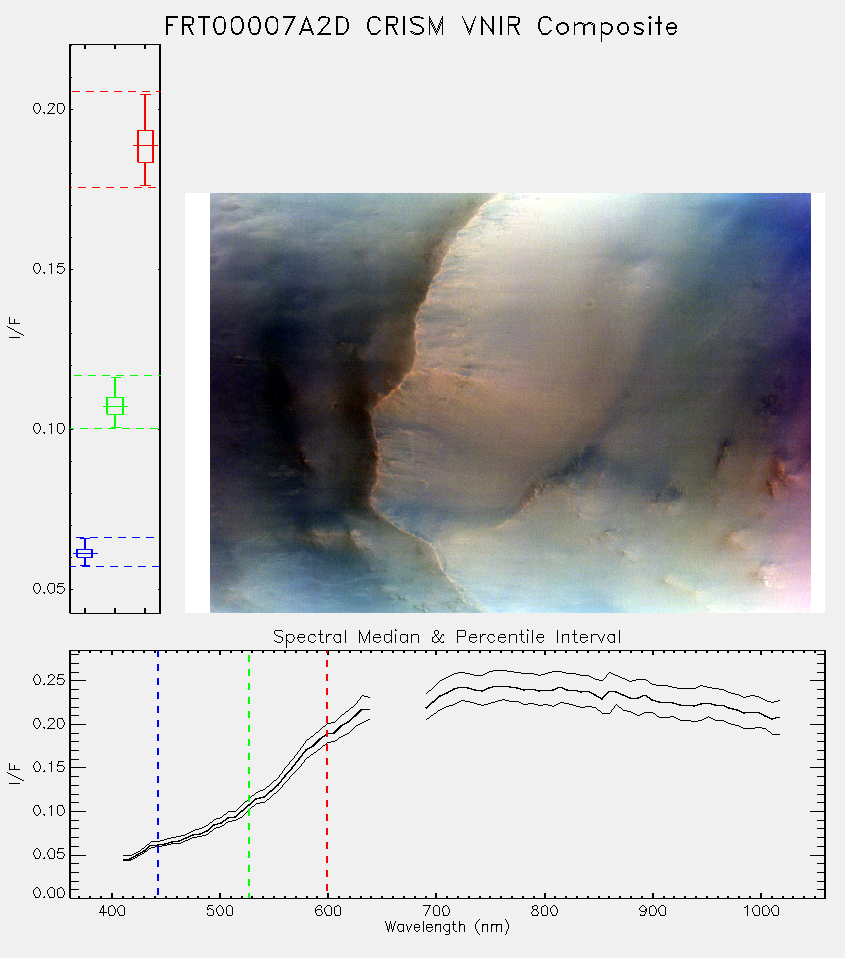The width and height of the screenshot is (845, 958).
Task: Click the red box plot marker
Action: (x=145, y=146)
